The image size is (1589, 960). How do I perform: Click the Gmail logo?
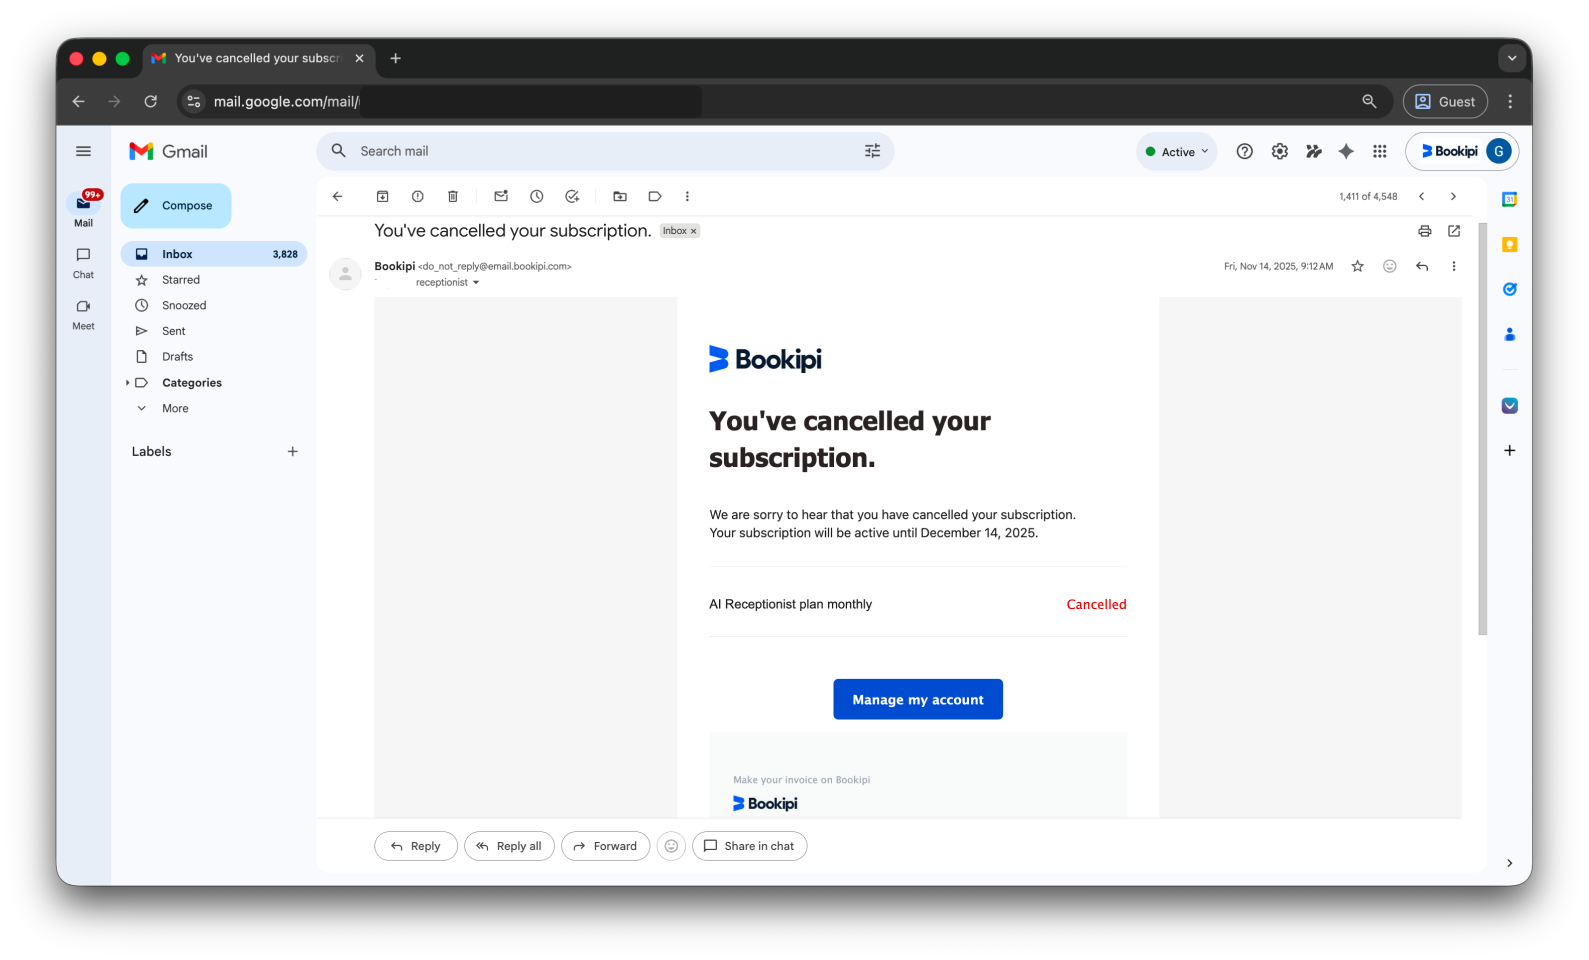[168, 151]
